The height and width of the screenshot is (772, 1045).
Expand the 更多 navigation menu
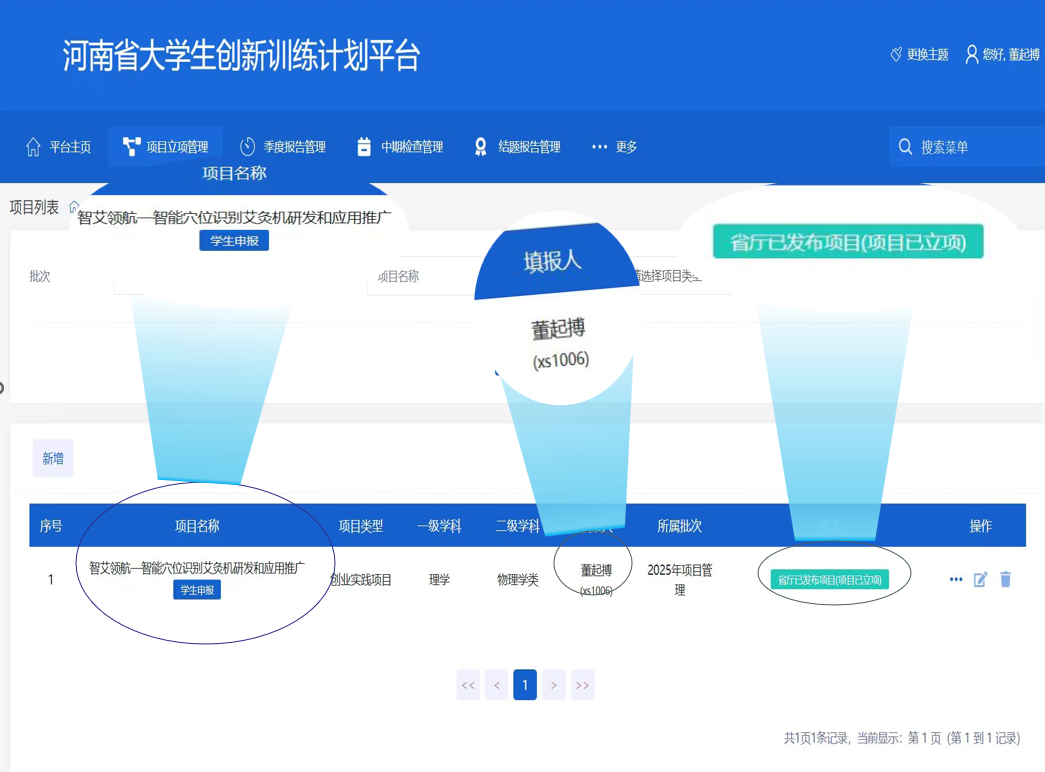[614, 147]
